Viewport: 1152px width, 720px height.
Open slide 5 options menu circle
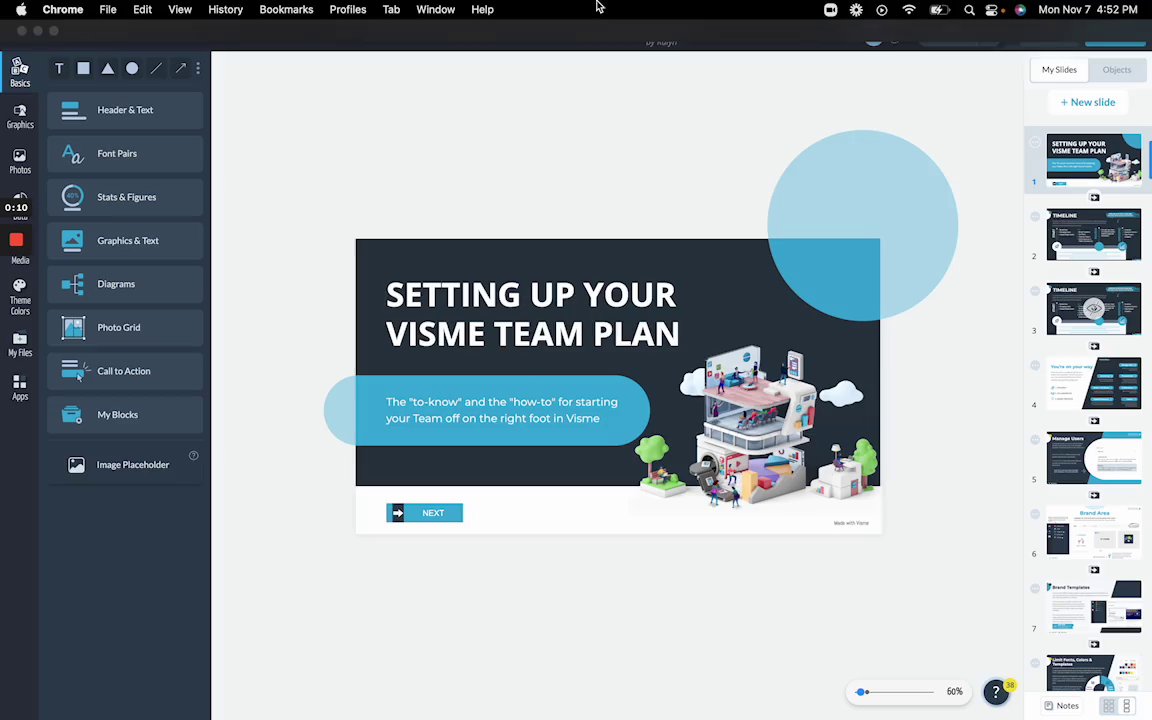pyautogui.click(x=1035, y=439)
